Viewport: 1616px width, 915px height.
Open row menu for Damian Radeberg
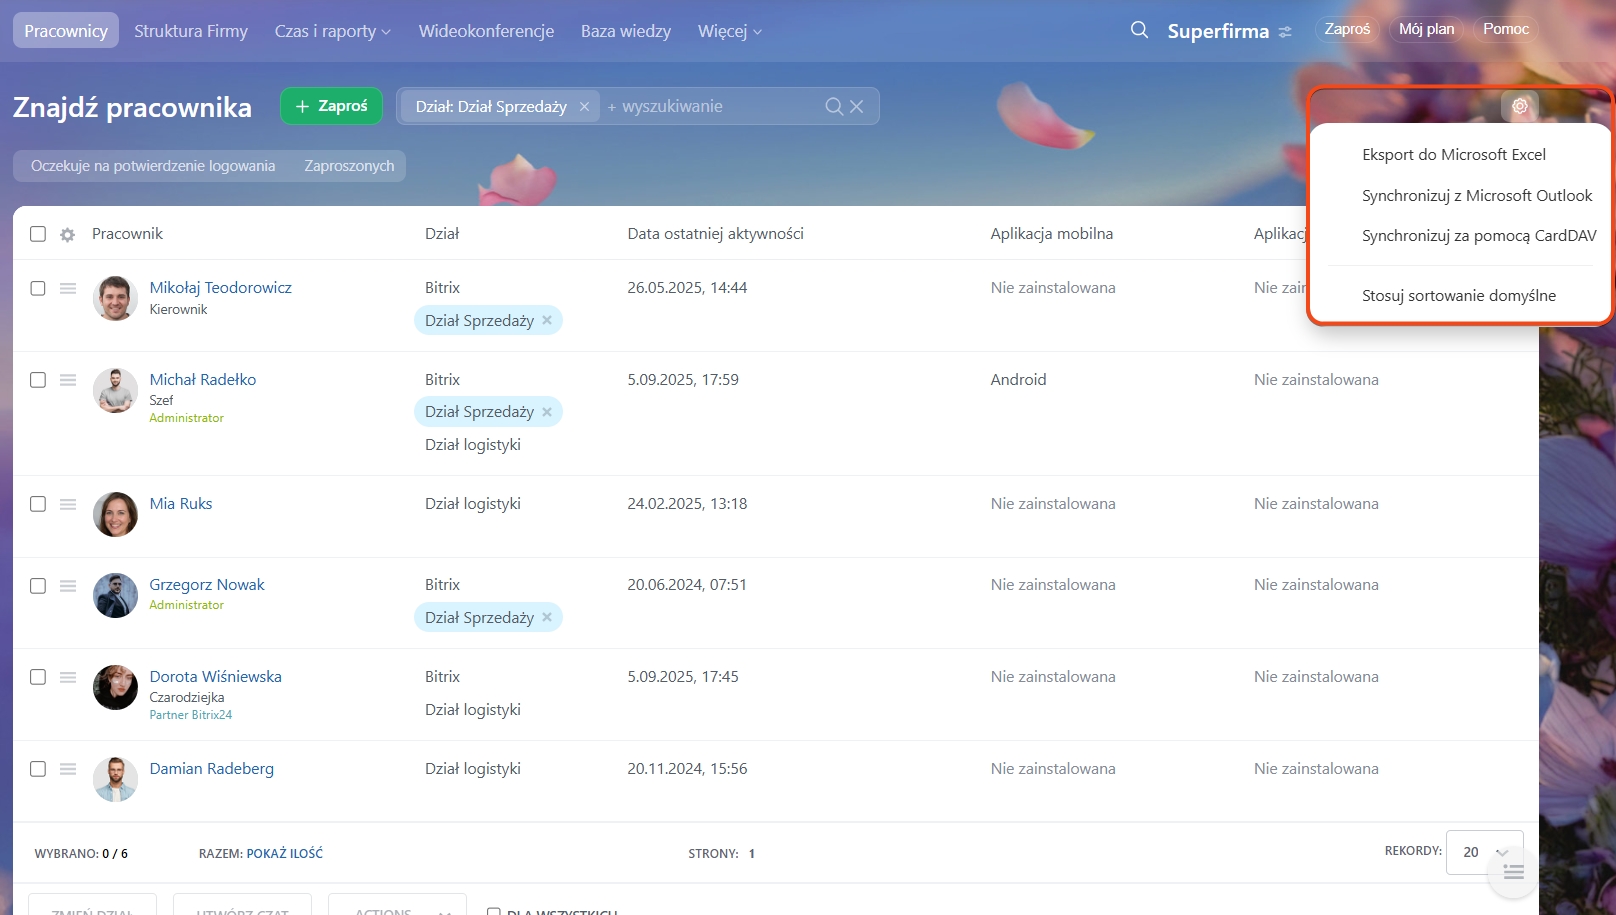coord(68,769)
